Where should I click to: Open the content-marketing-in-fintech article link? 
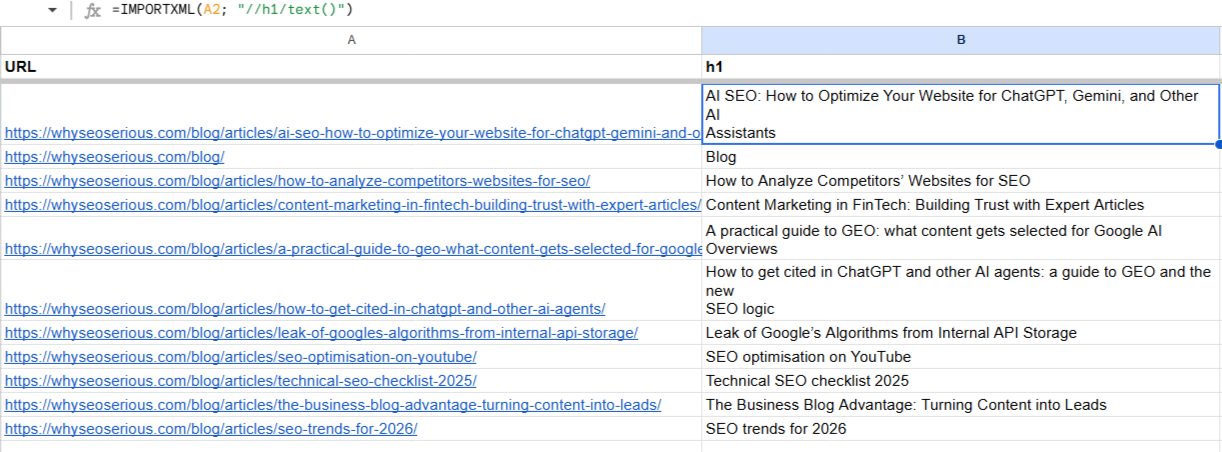point(352,205)
